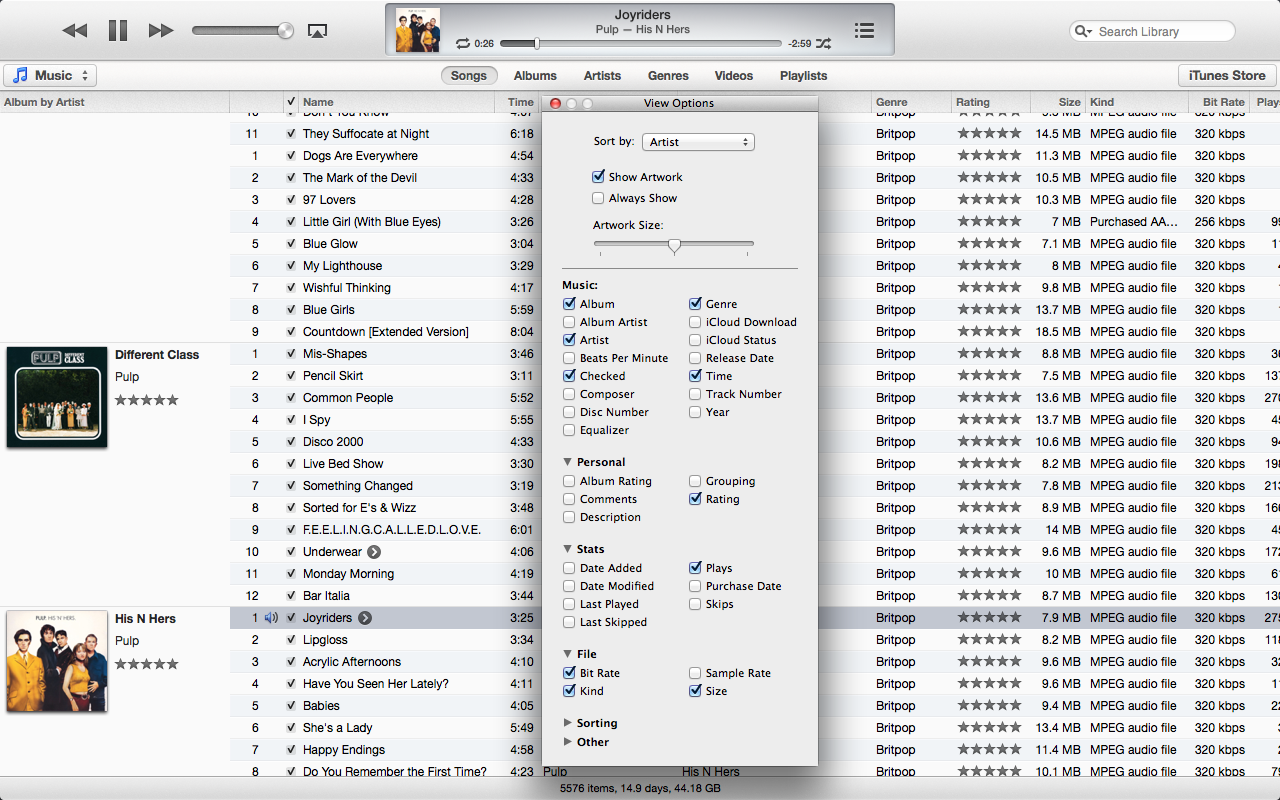The width and height of the screenshot is (1280, 800).
Task: Switch to the Playlists tab
Action: (804, 75)
